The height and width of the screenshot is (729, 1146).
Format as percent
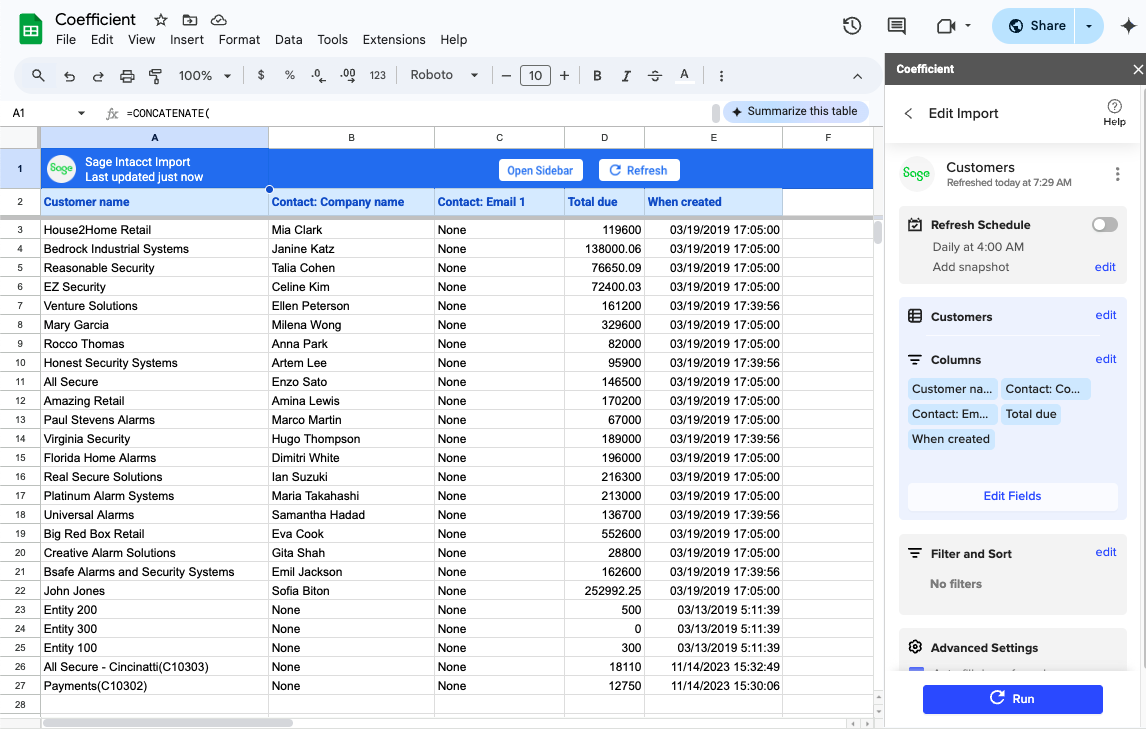(x=289, y=75)
